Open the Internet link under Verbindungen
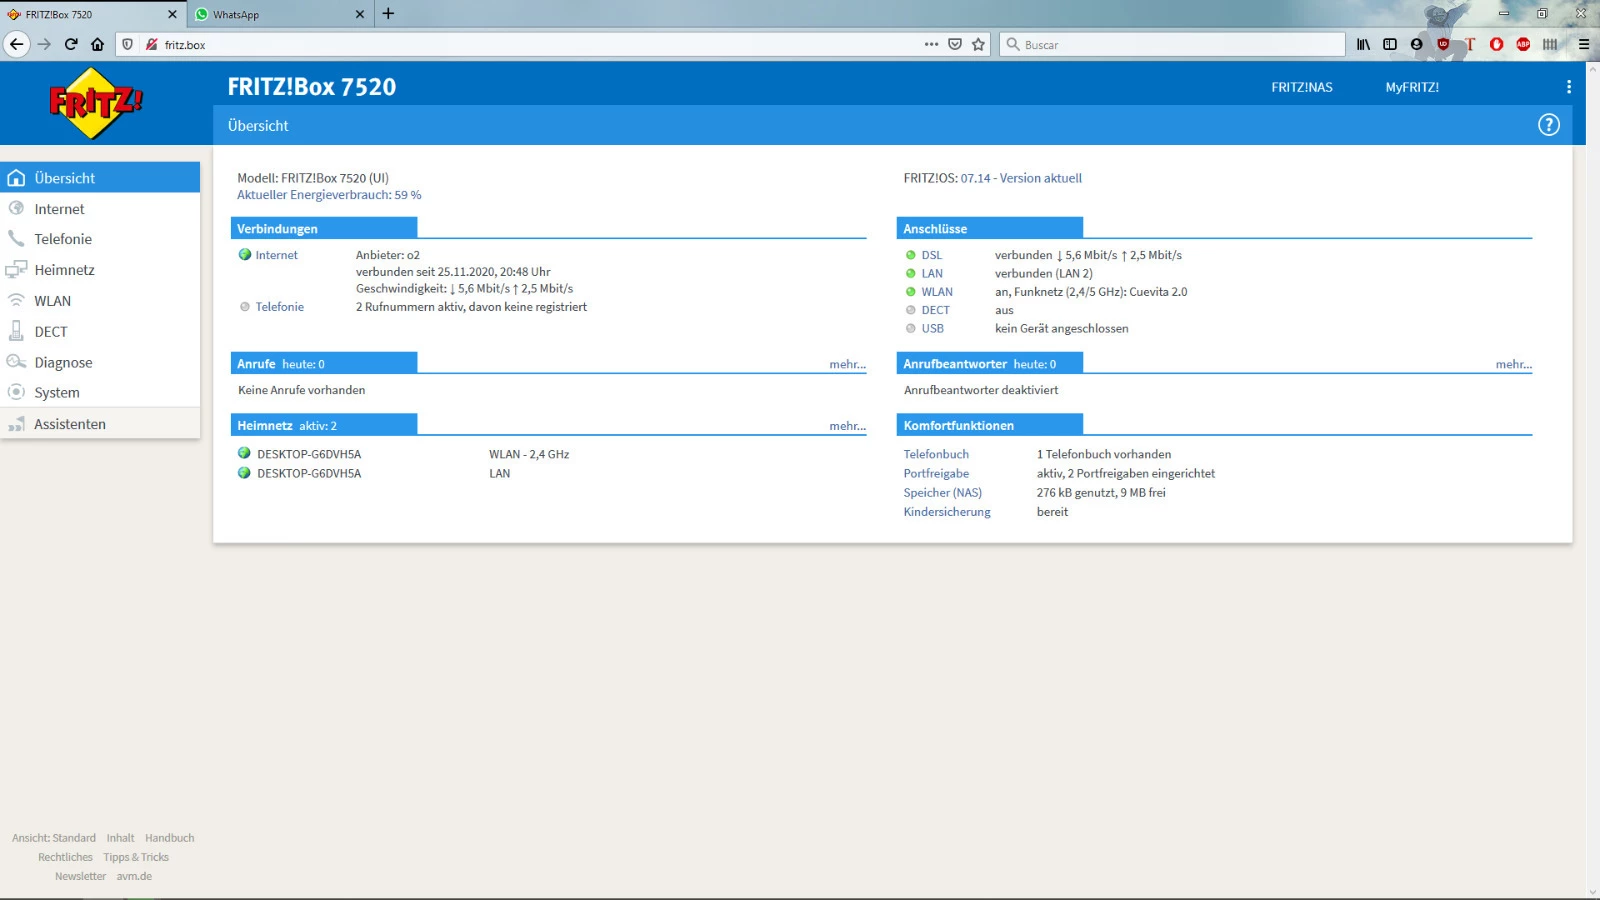1600x900 pixels. [x=276, y=255]
